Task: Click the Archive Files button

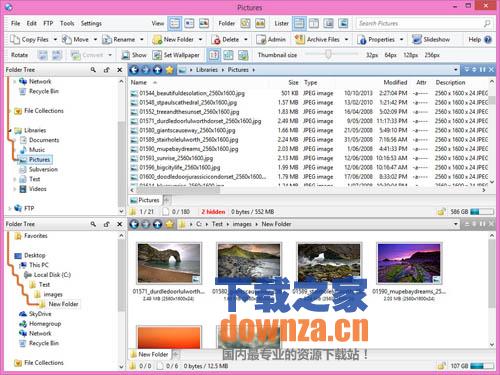Action: tap(317, 40)
